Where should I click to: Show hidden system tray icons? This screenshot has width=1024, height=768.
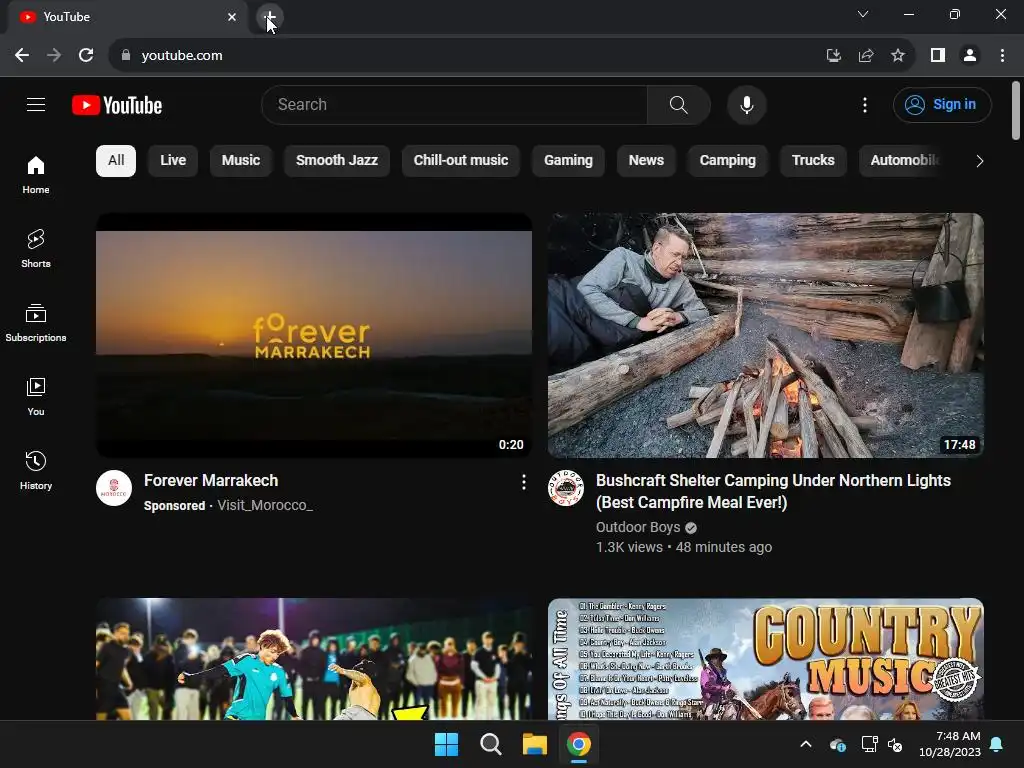[806, 744]
